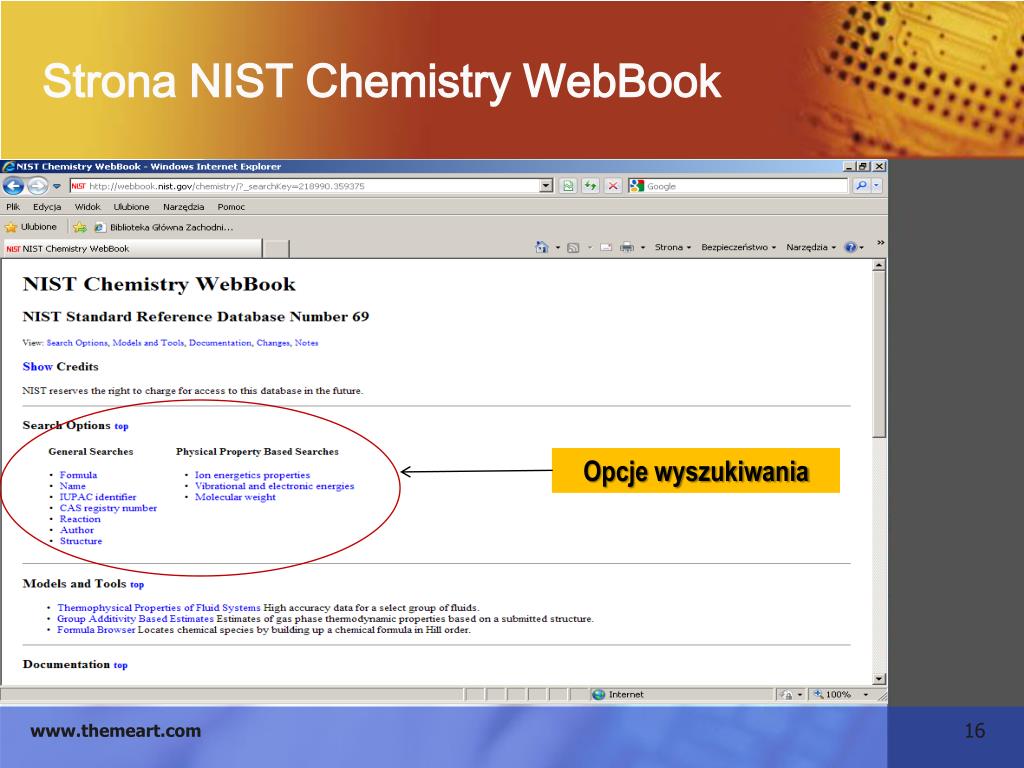
Task: Open the Formula Browser link
Action: point(96,630)
